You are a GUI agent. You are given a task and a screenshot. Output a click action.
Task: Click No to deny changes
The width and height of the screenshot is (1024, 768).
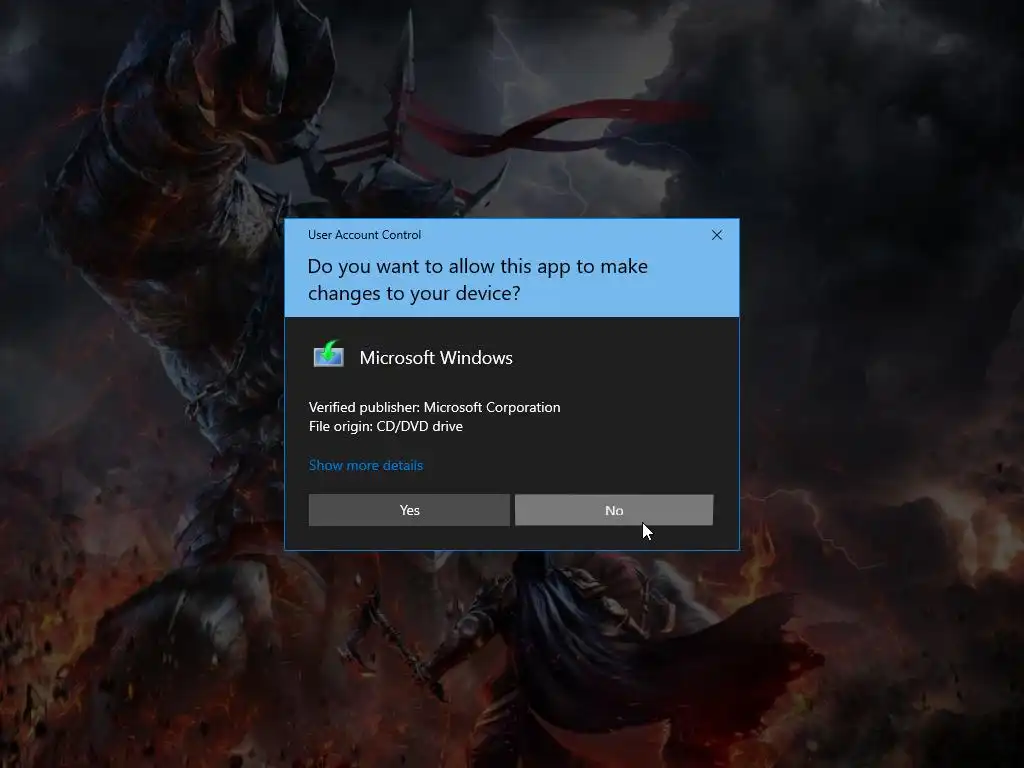click(614, 510)
